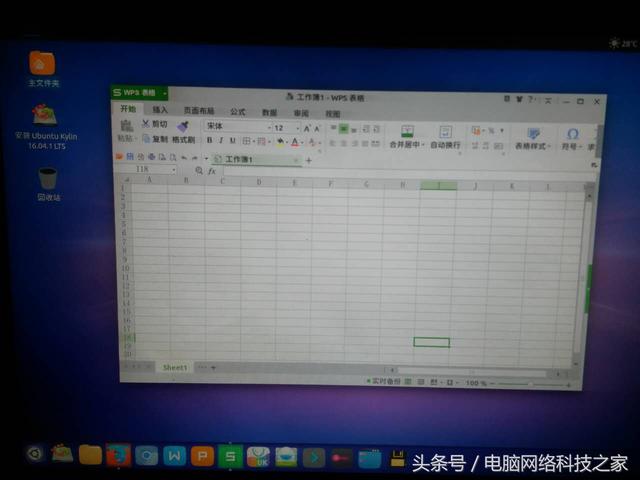Expand the WPS 表格 application menu arrow
Viewport: 640px width, 480px height.
164,94
